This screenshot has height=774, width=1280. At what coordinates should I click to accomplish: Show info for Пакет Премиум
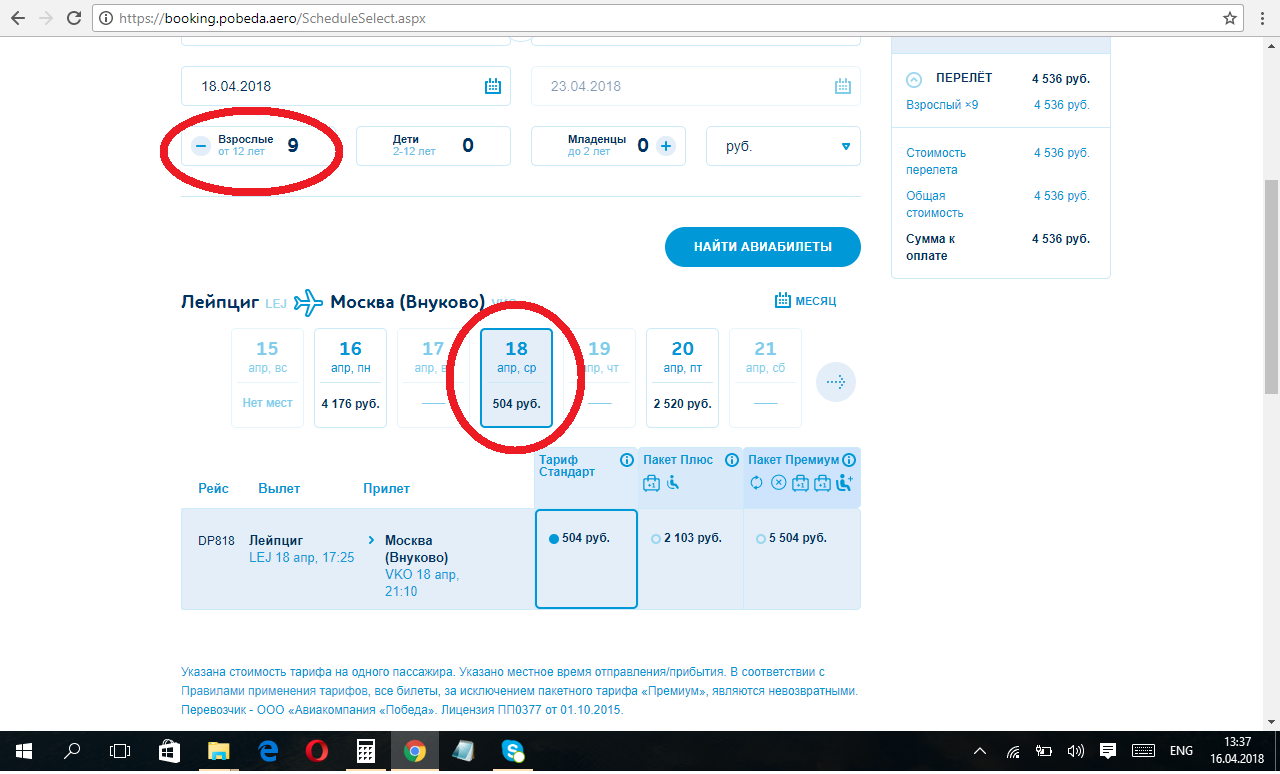[x=849, y=460]
